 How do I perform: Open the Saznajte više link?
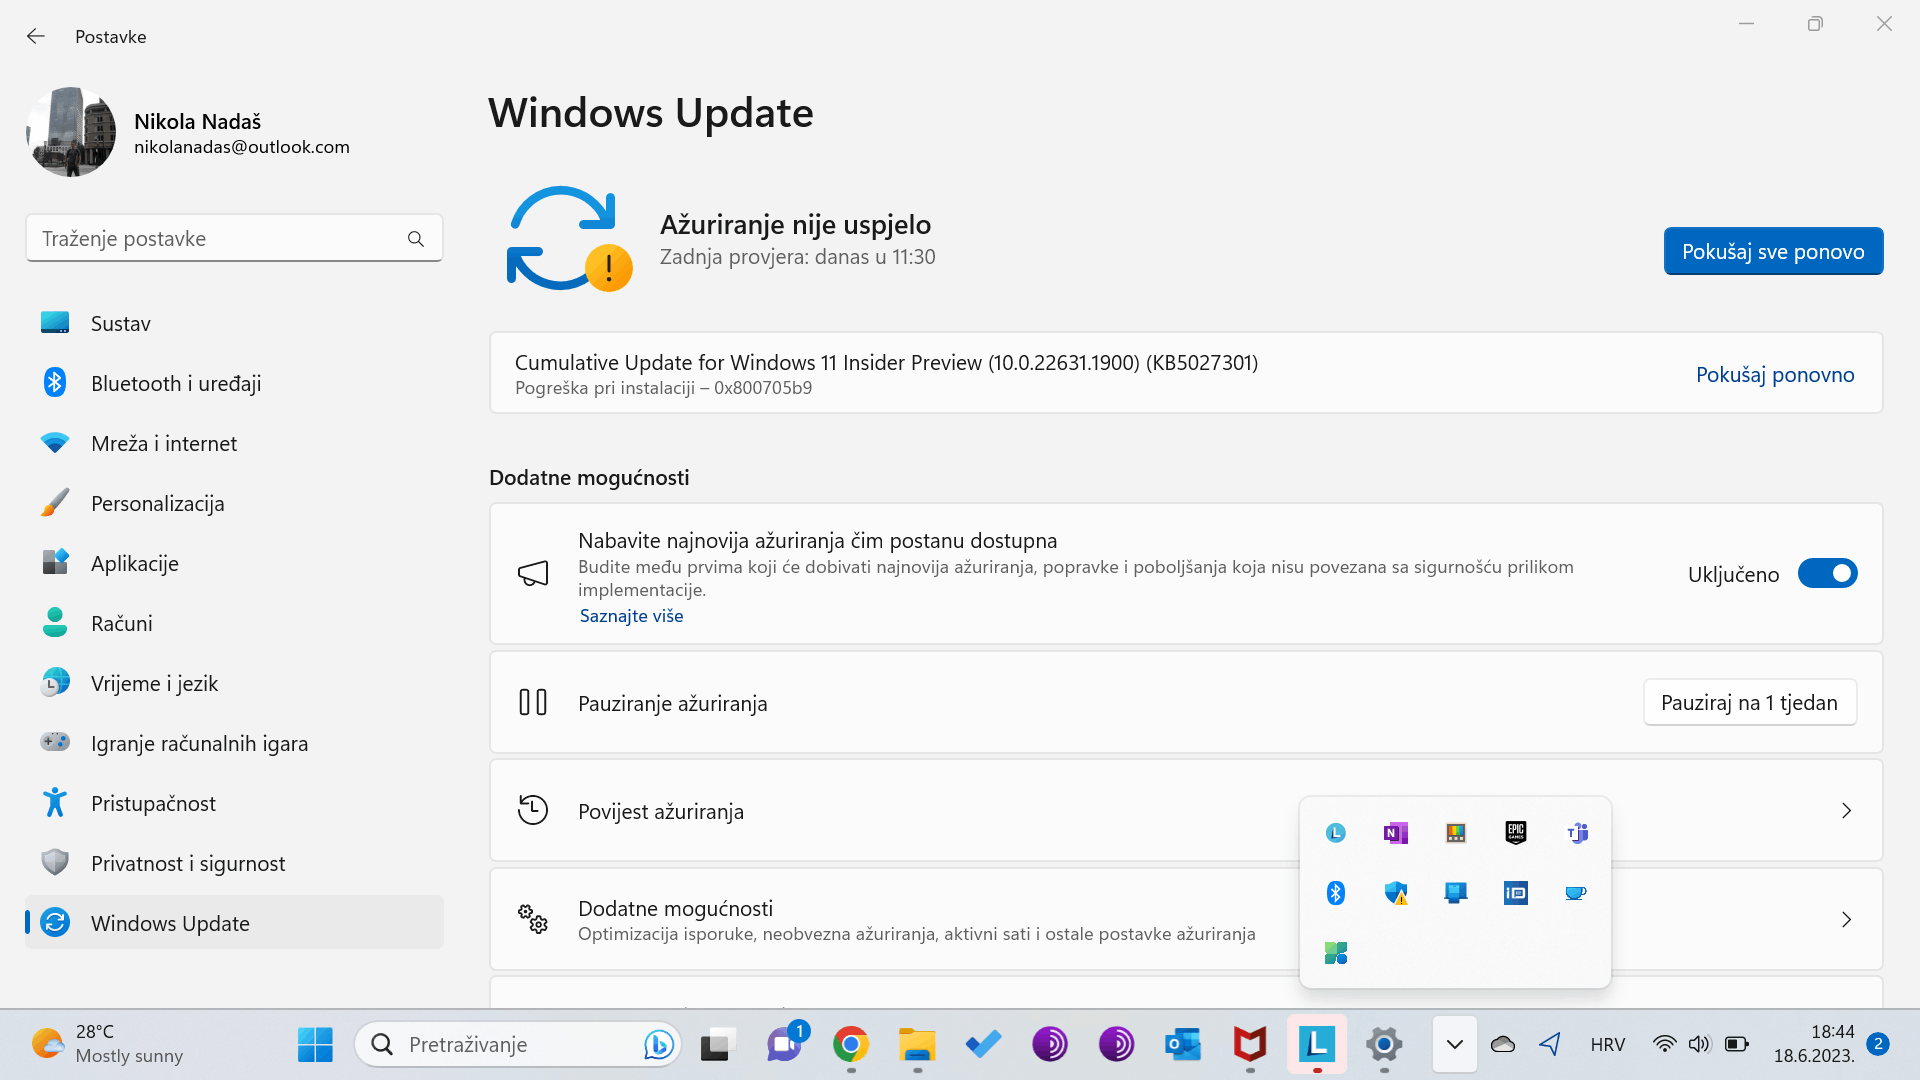click(631, 616)
